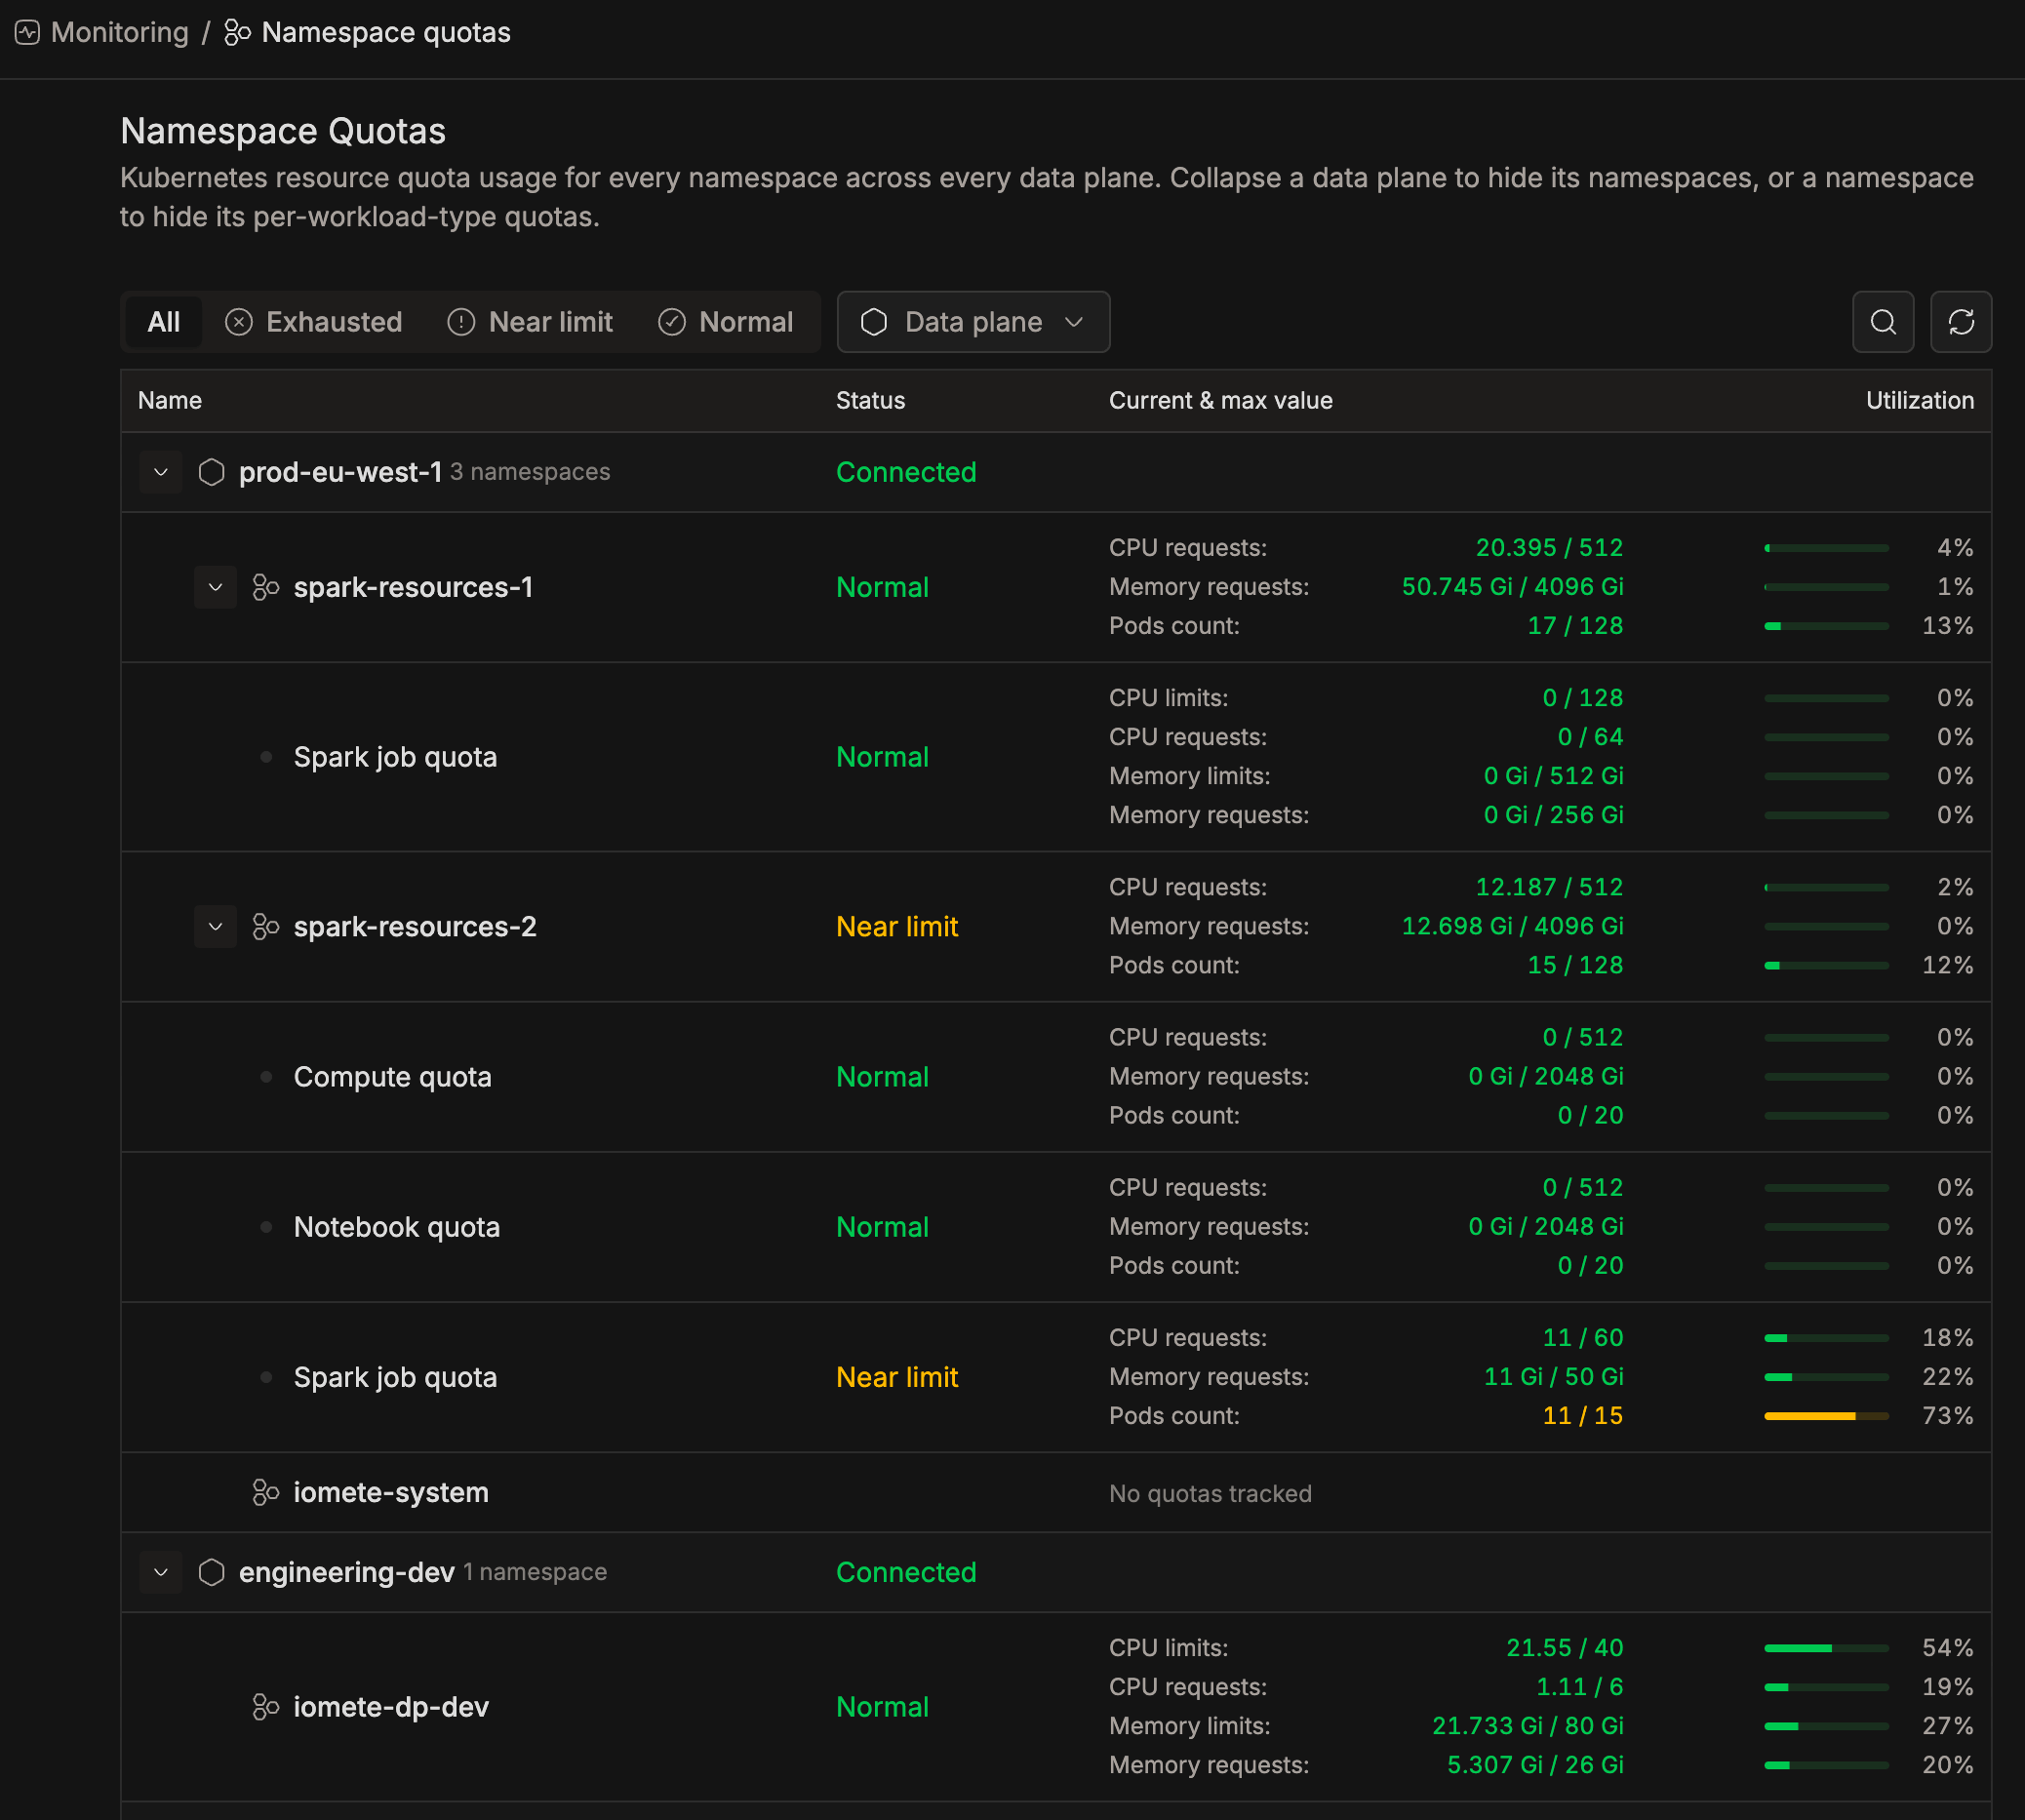The image size is (2025, 1820).
Task: Click the Namespace quotas breadcrumb icon
Action: click(237, 33)
